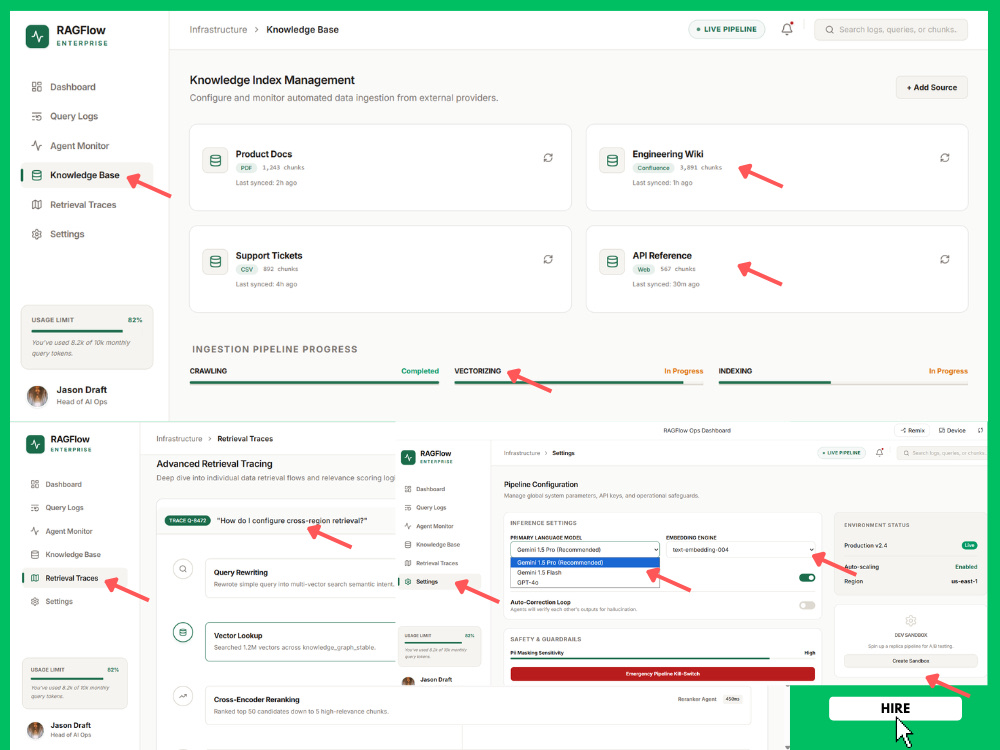Turn off the enabled green toggle in Inference Settings

pyautogui.click(x=807, y=578)
